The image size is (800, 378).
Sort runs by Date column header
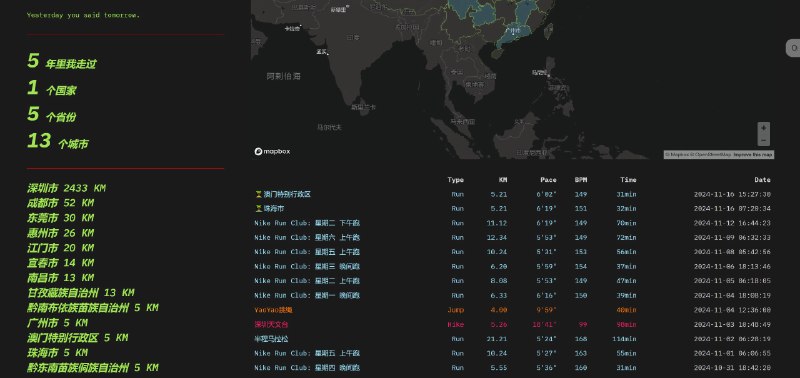pyautogui.click(x=763, y=180)
